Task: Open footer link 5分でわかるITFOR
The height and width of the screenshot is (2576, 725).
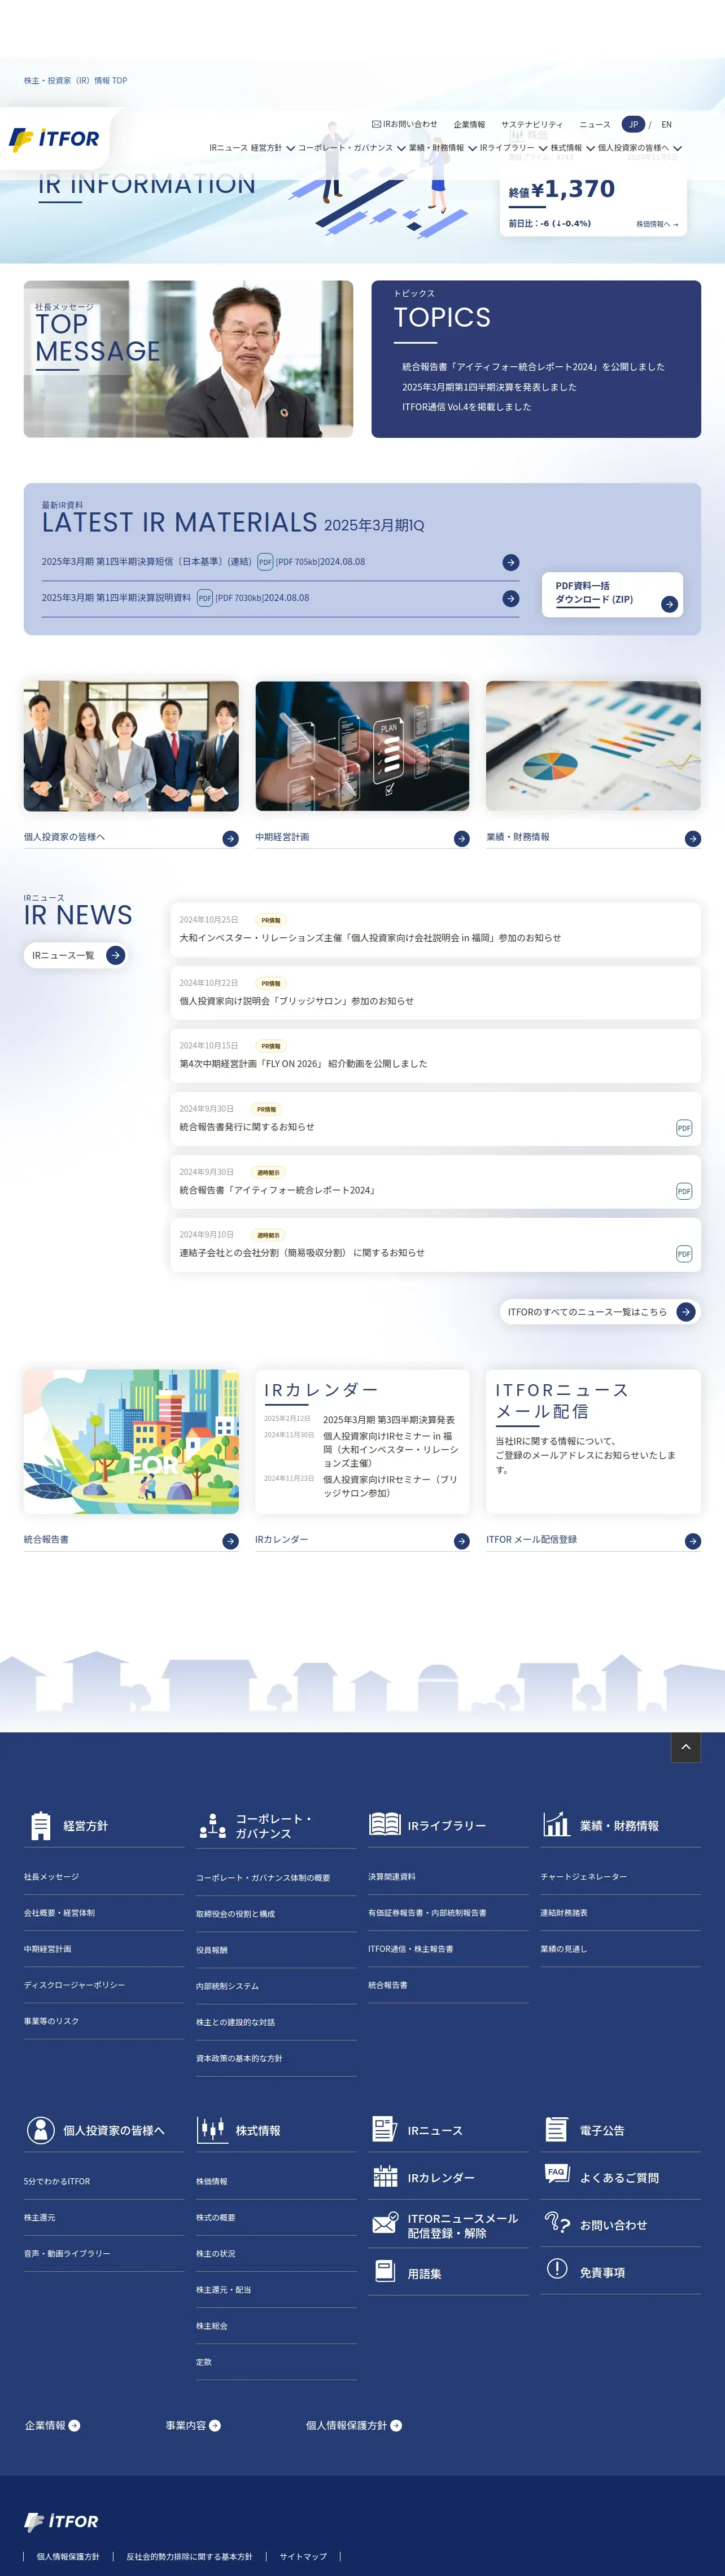Action: point(57,2181)
